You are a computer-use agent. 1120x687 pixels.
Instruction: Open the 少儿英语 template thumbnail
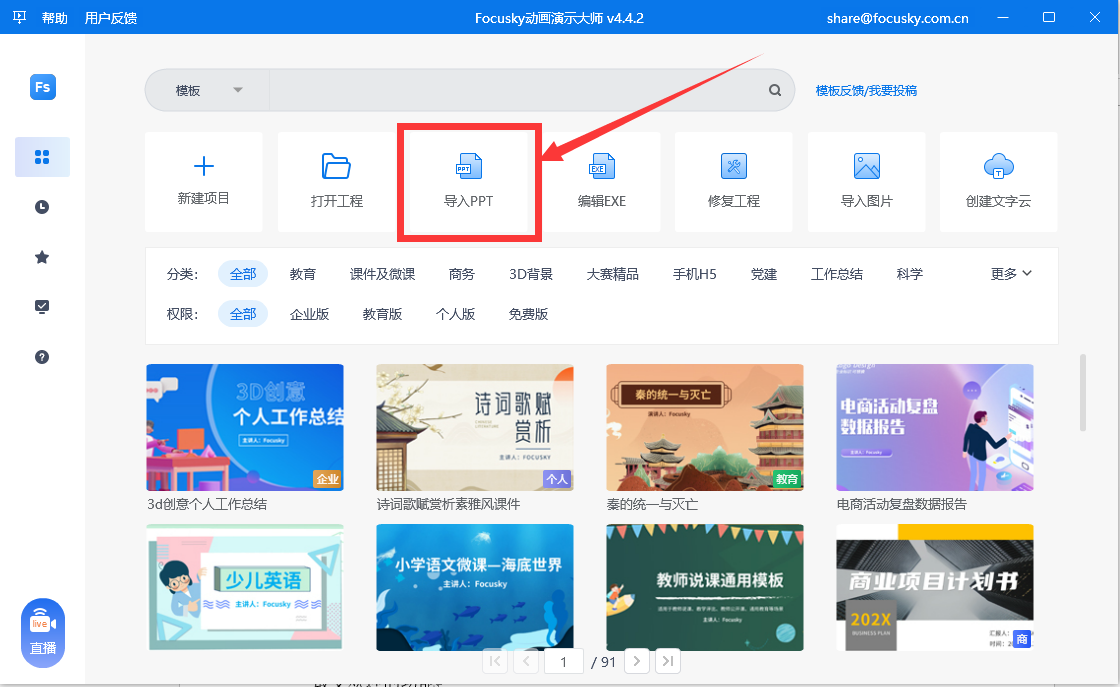[245, 588]
